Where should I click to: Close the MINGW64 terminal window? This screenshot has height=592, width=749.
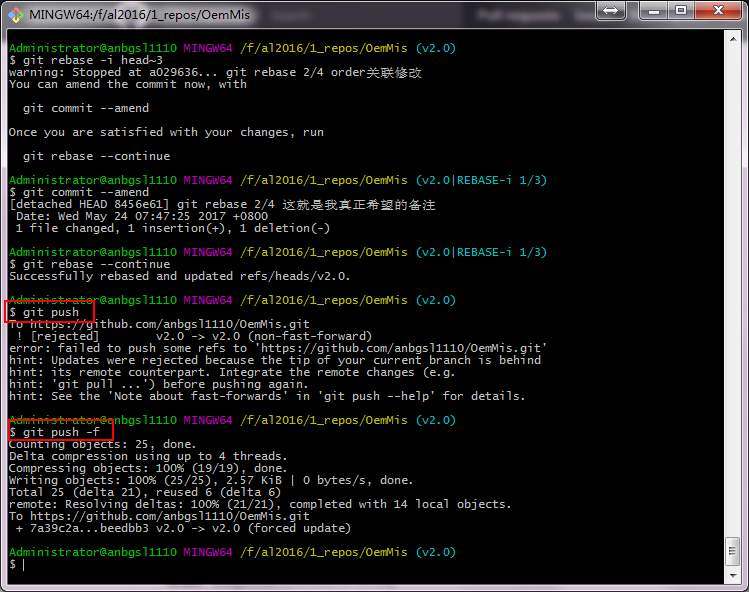718,11
